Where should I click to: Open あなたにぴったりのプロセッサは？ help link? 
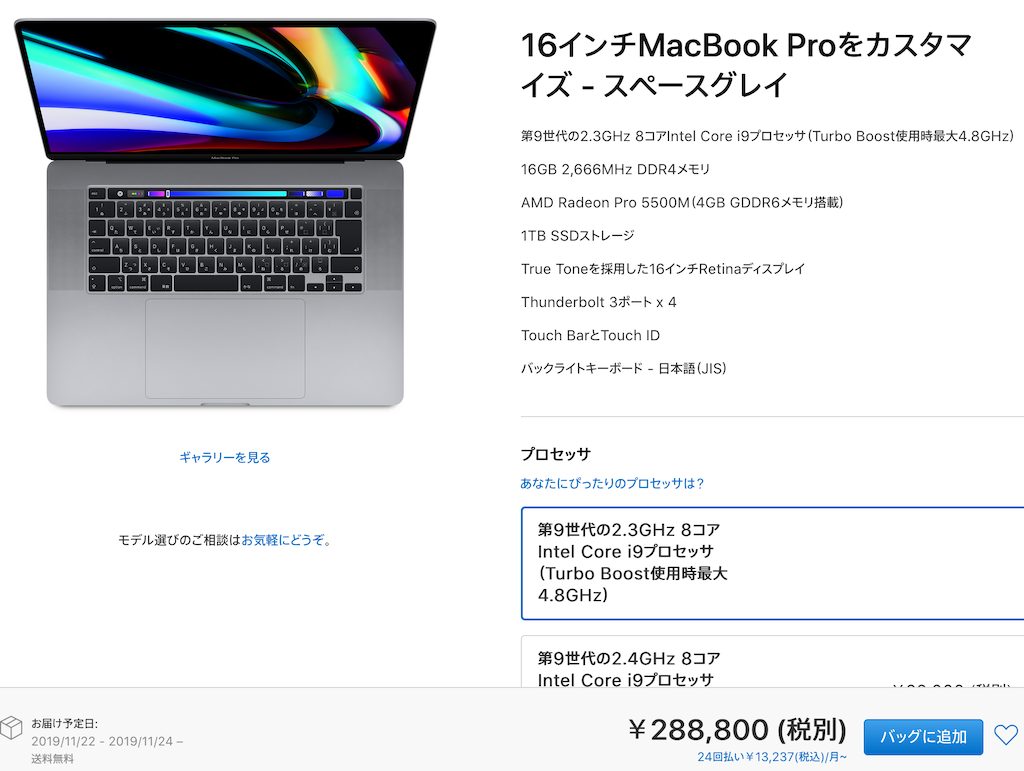tap(612, 483)
